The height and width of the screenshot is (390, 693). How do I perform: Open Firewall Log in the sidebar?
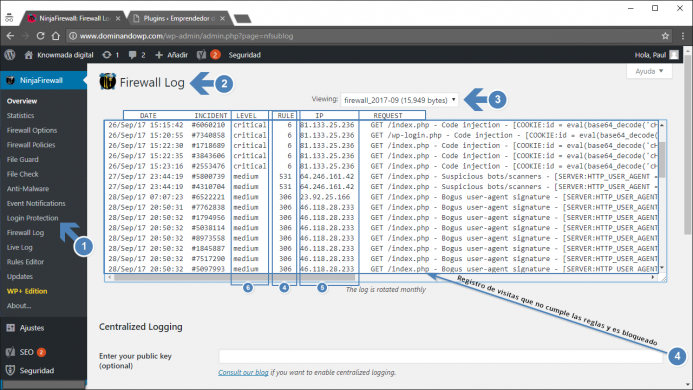pyautogui.click(x=25, y=233)
